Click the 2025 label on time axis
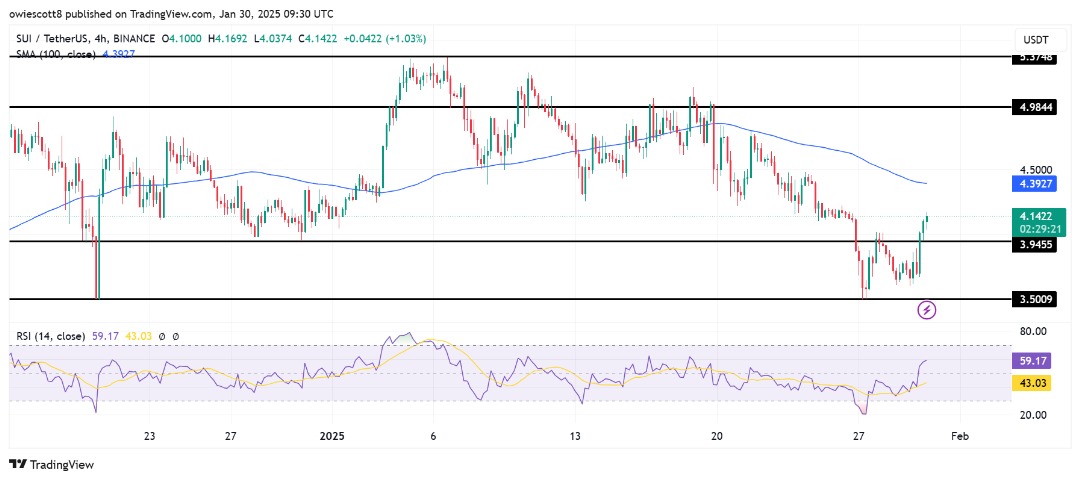 333,437
